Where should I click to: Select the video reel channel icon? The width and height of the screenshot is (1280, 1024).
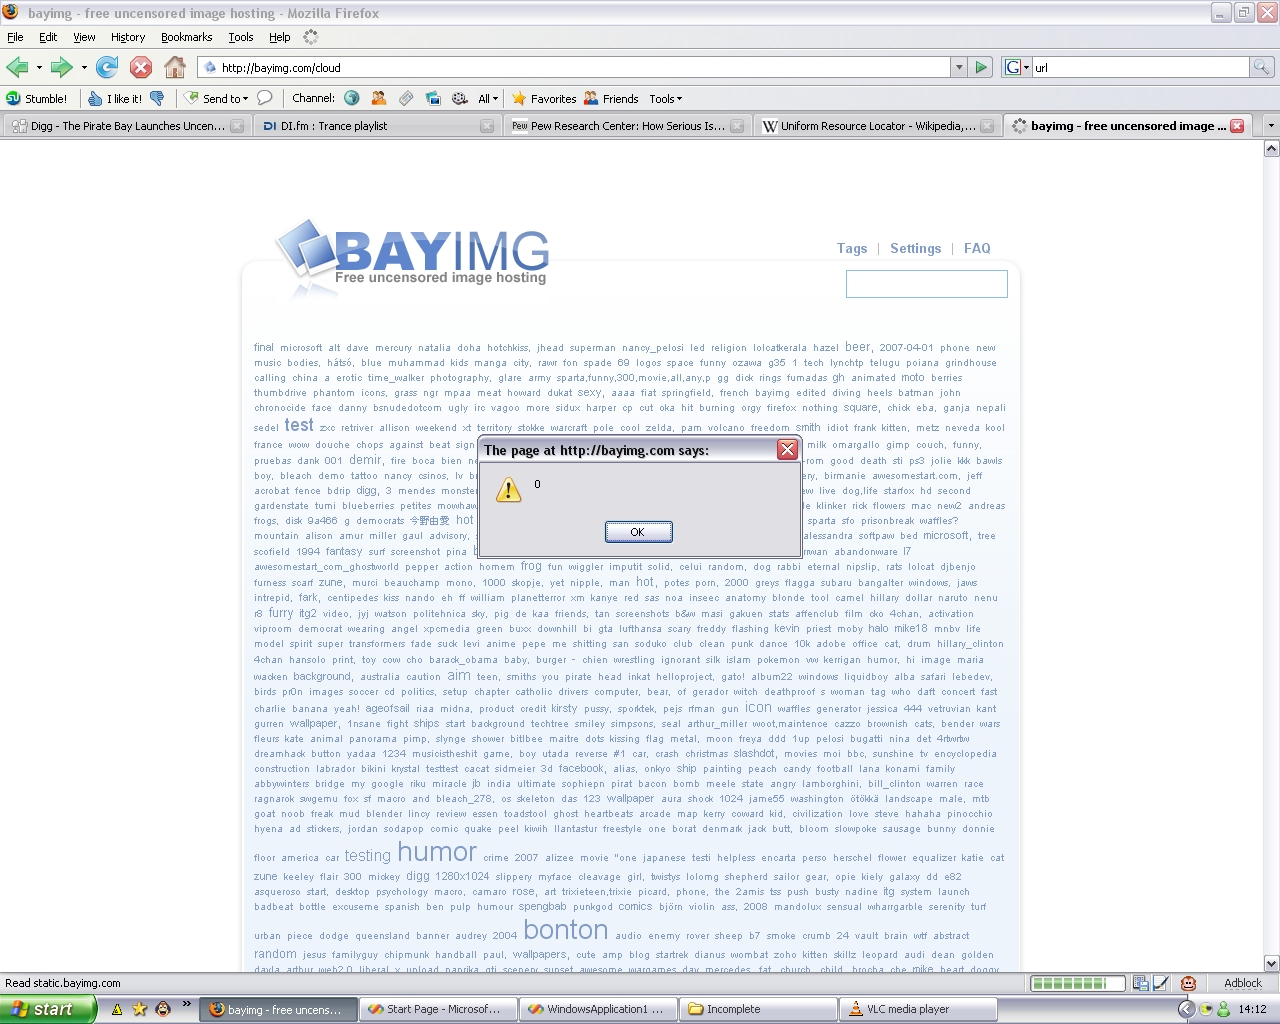(x=460, y=98)
